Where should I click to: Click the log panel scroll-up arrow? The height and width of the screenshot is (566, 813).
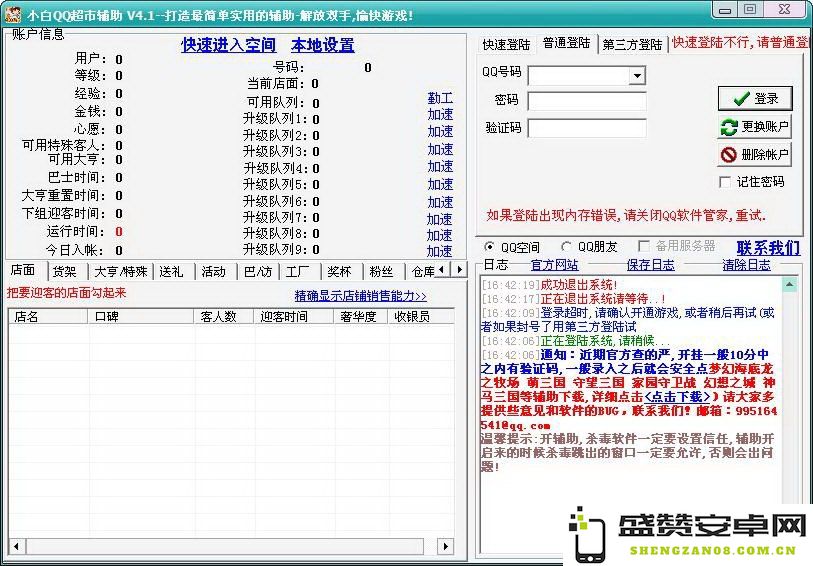click(790, 284)
